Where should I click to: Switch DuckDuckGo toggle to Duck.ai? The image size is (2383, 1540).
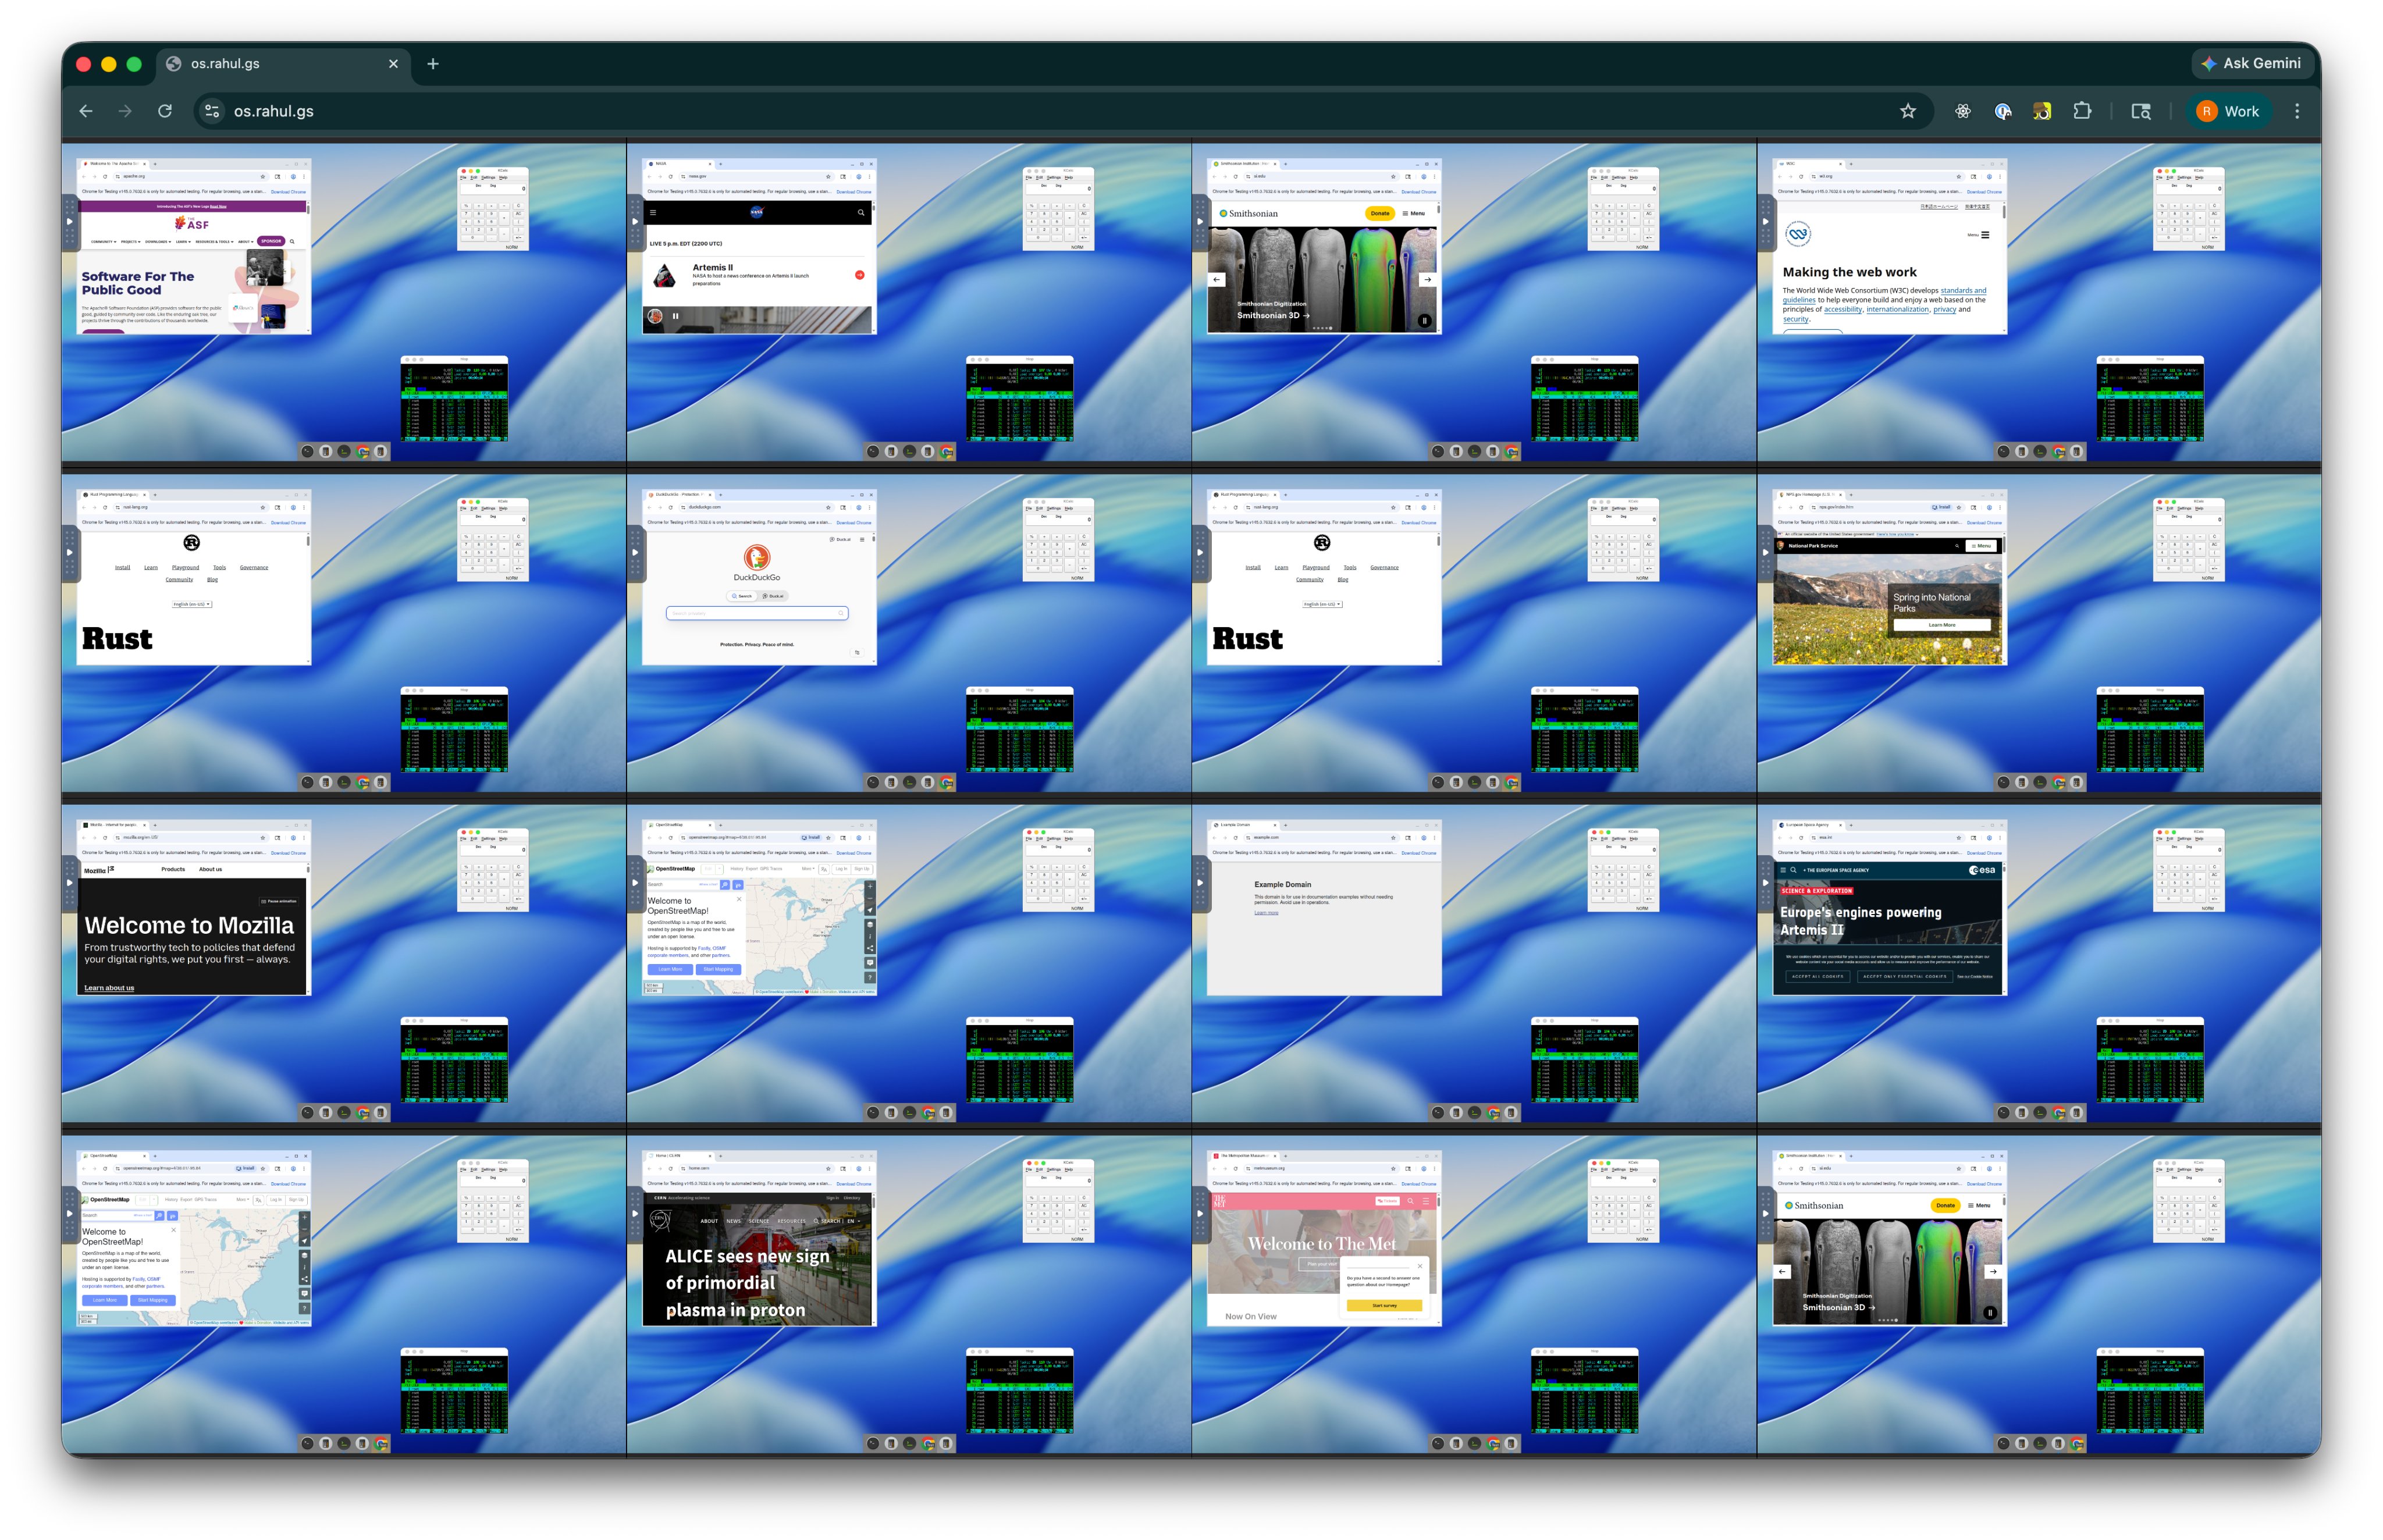tap(773, 596)
